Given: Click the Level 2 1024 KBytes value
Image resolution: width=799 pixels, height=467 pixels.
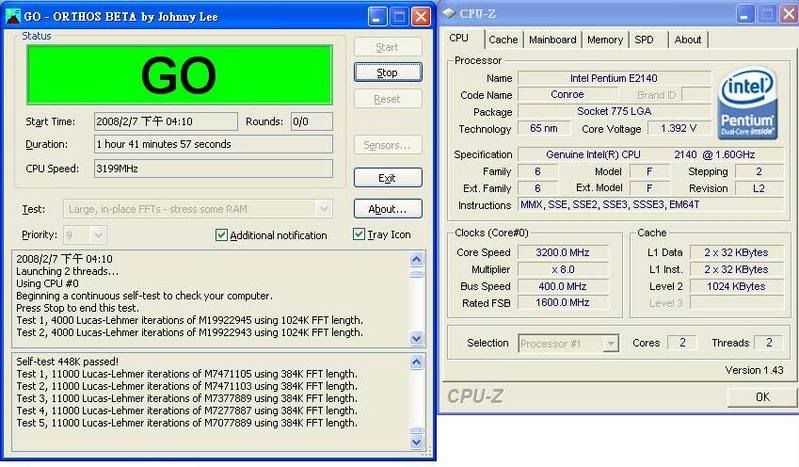Looking at the screenshot, I should point(736,286).
